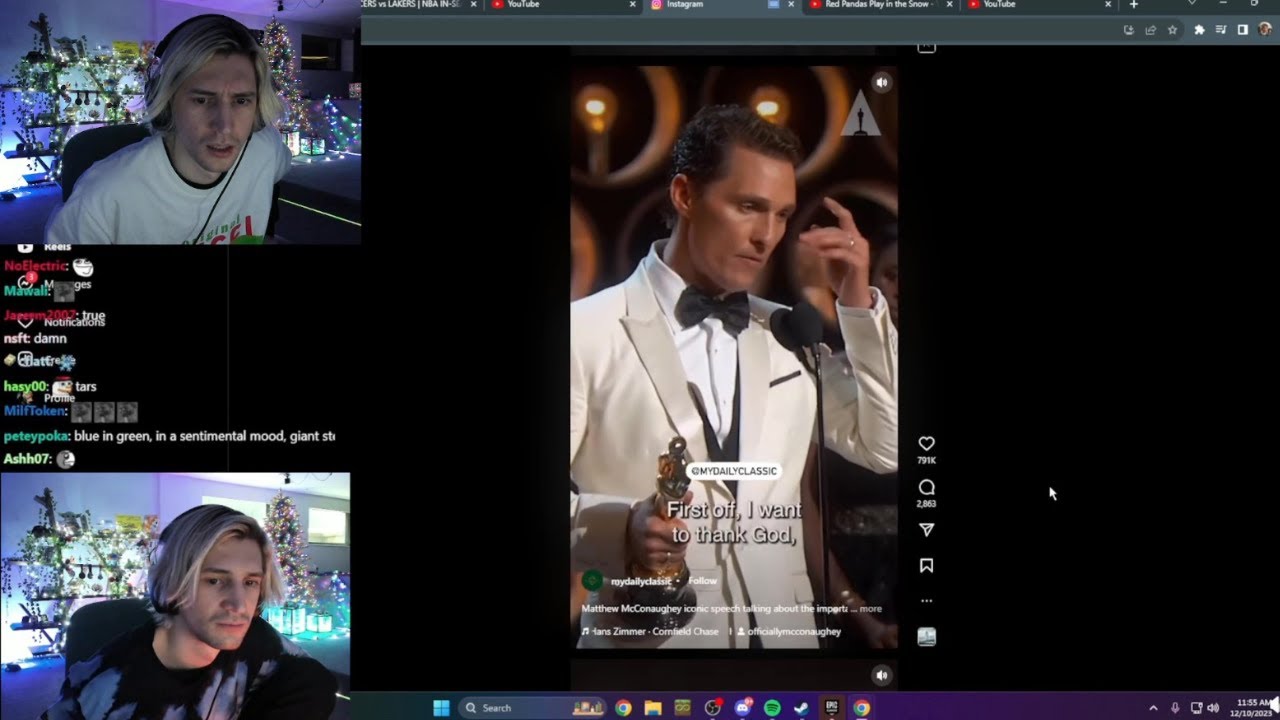Open the active Chrome window on taskbar
Viewport: 1280px width, 720px height.
click(x=861, y=708)
